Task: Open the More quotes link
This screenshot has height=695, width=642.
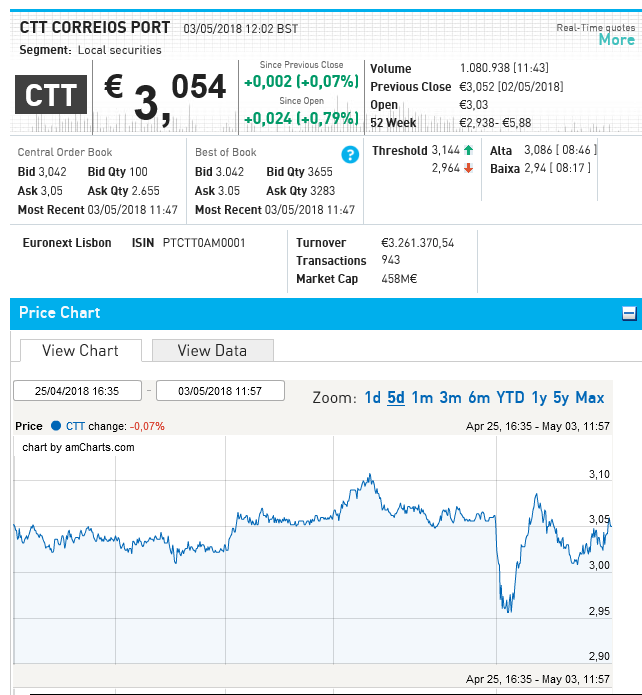Action: click(x=616, y=40)
